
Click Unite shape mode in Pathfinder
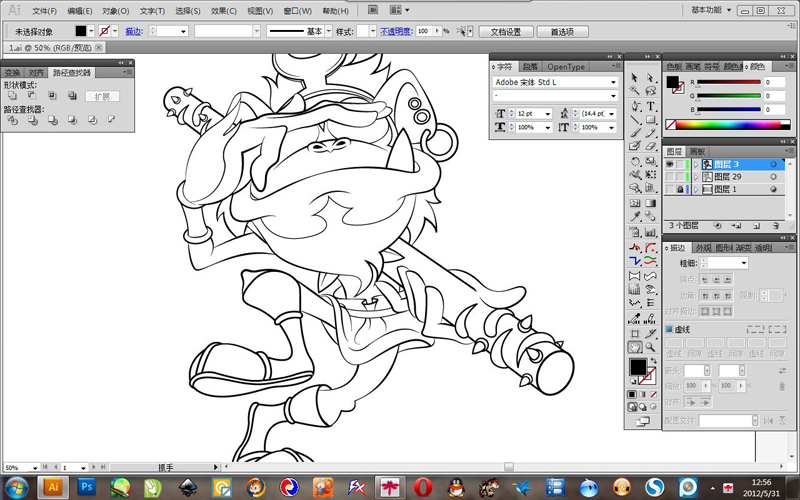point(12,95)
